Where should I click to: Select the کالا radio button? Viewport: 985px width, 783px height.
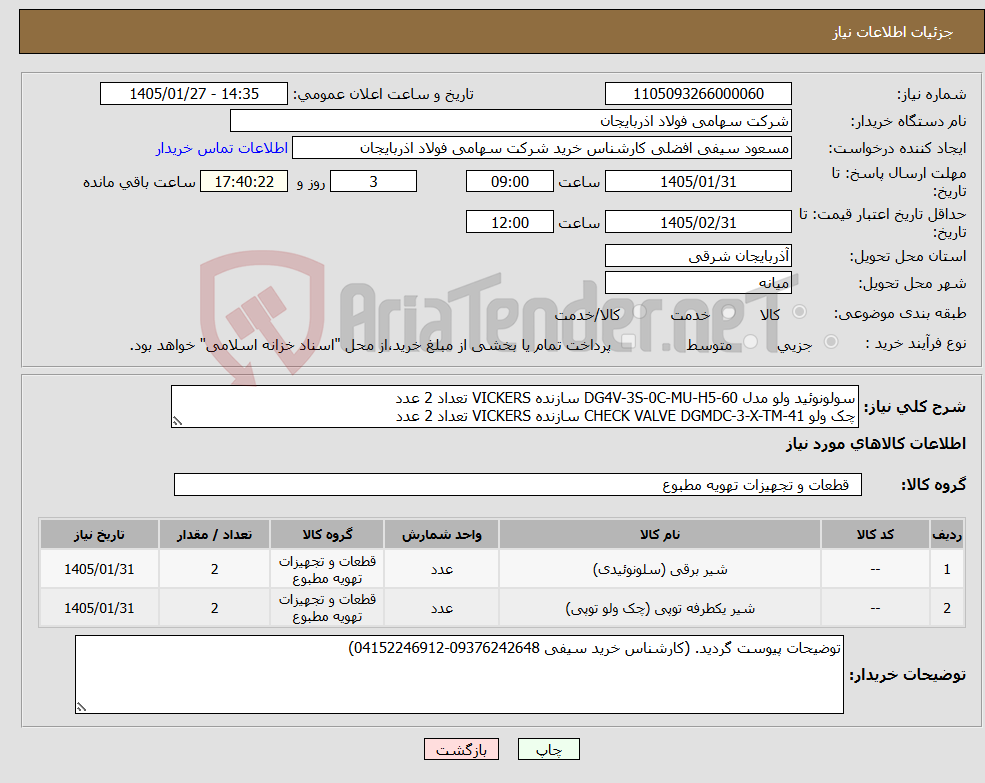pos(800,312)
